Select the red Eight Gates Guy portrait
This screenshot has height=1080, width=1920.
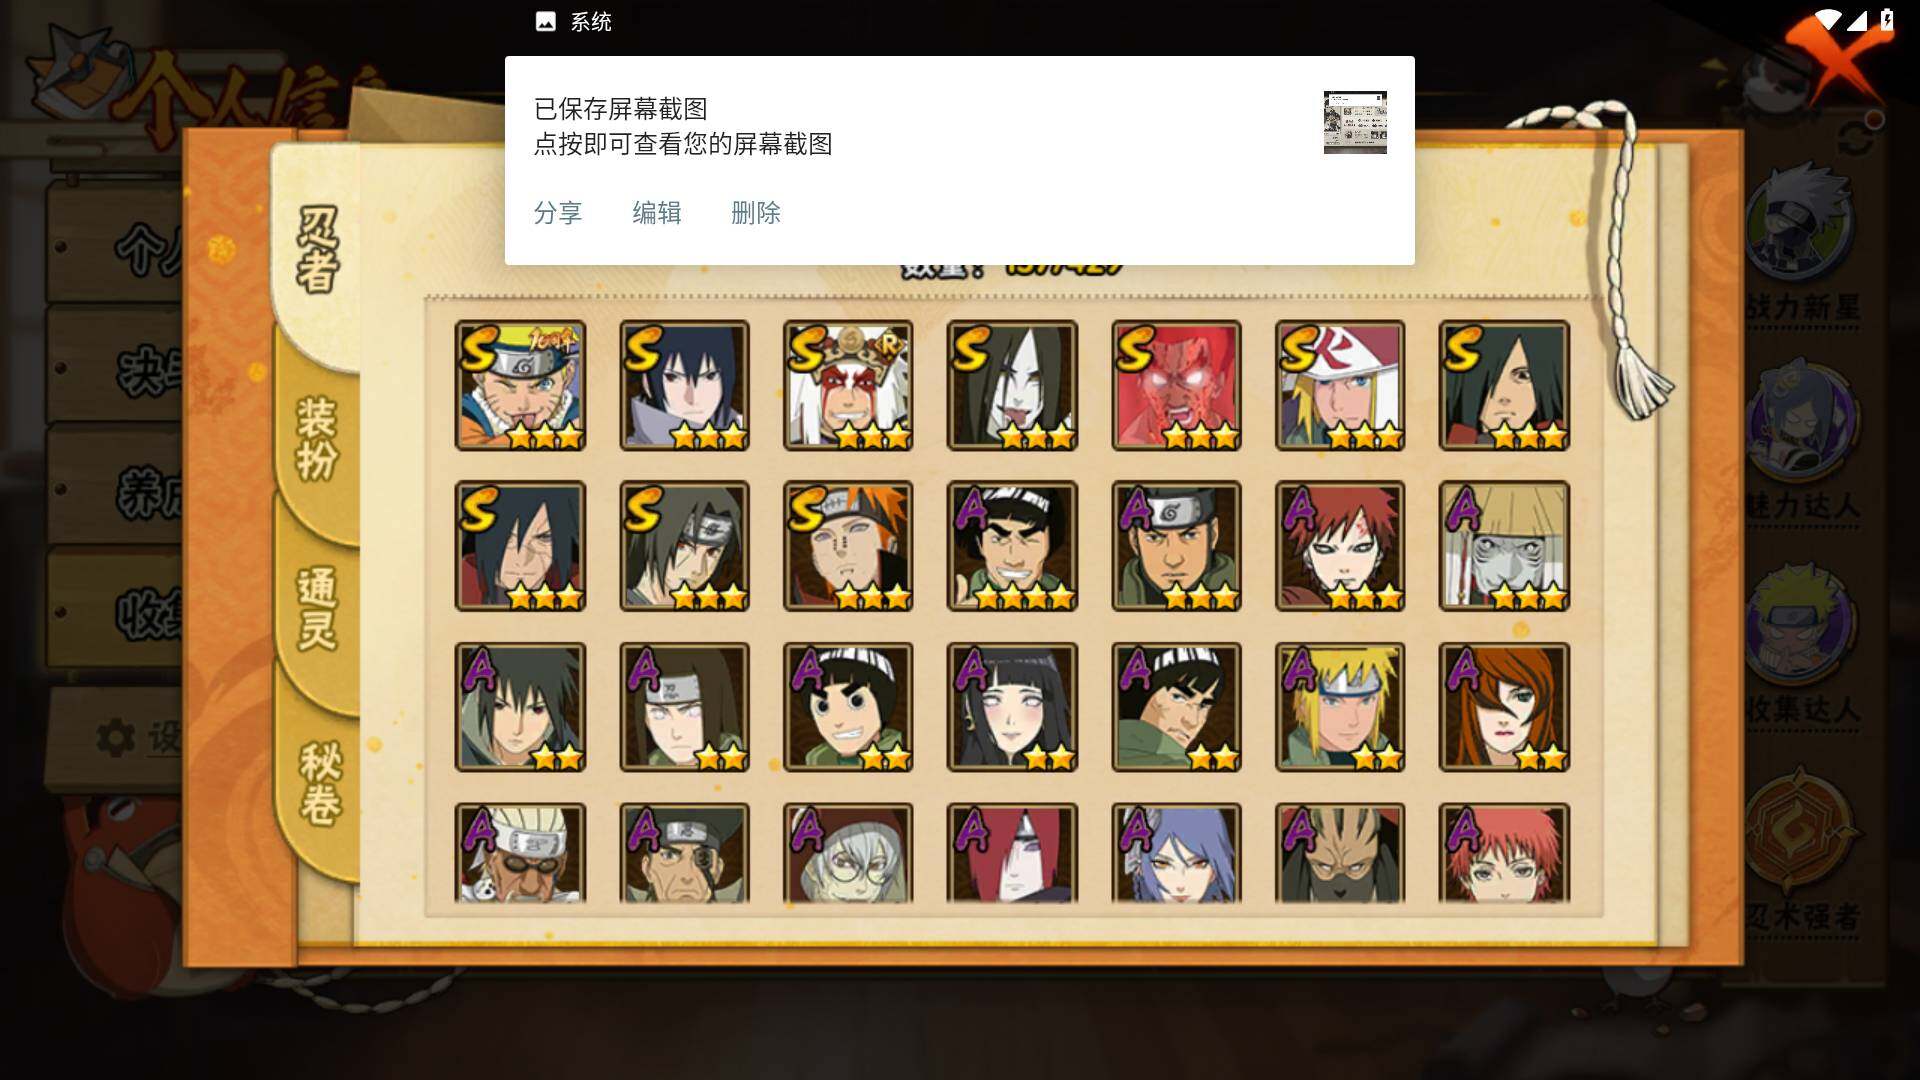coord(1176,386)
